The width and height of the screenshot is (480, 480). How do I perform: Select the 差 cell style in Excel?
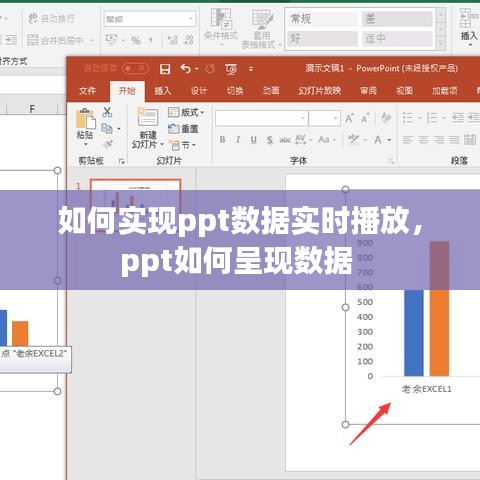tap(397, 19)
